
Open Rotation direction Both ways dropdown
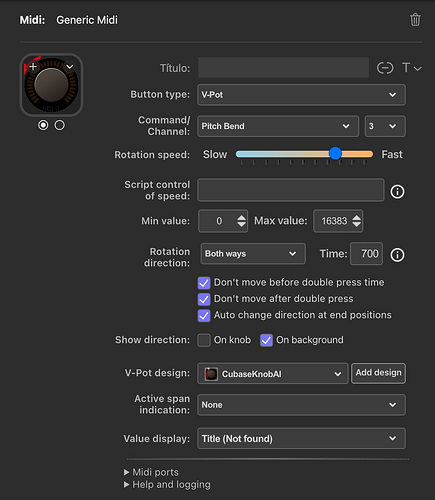(253, 254)
